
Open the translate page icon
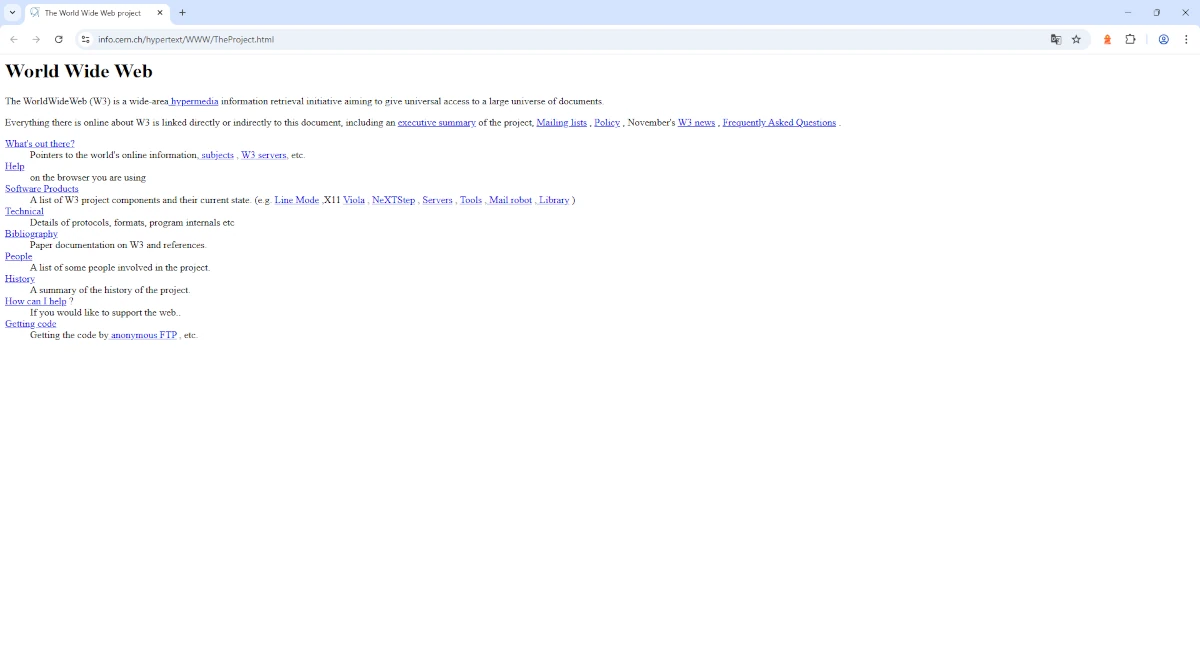pos(1055,39)
